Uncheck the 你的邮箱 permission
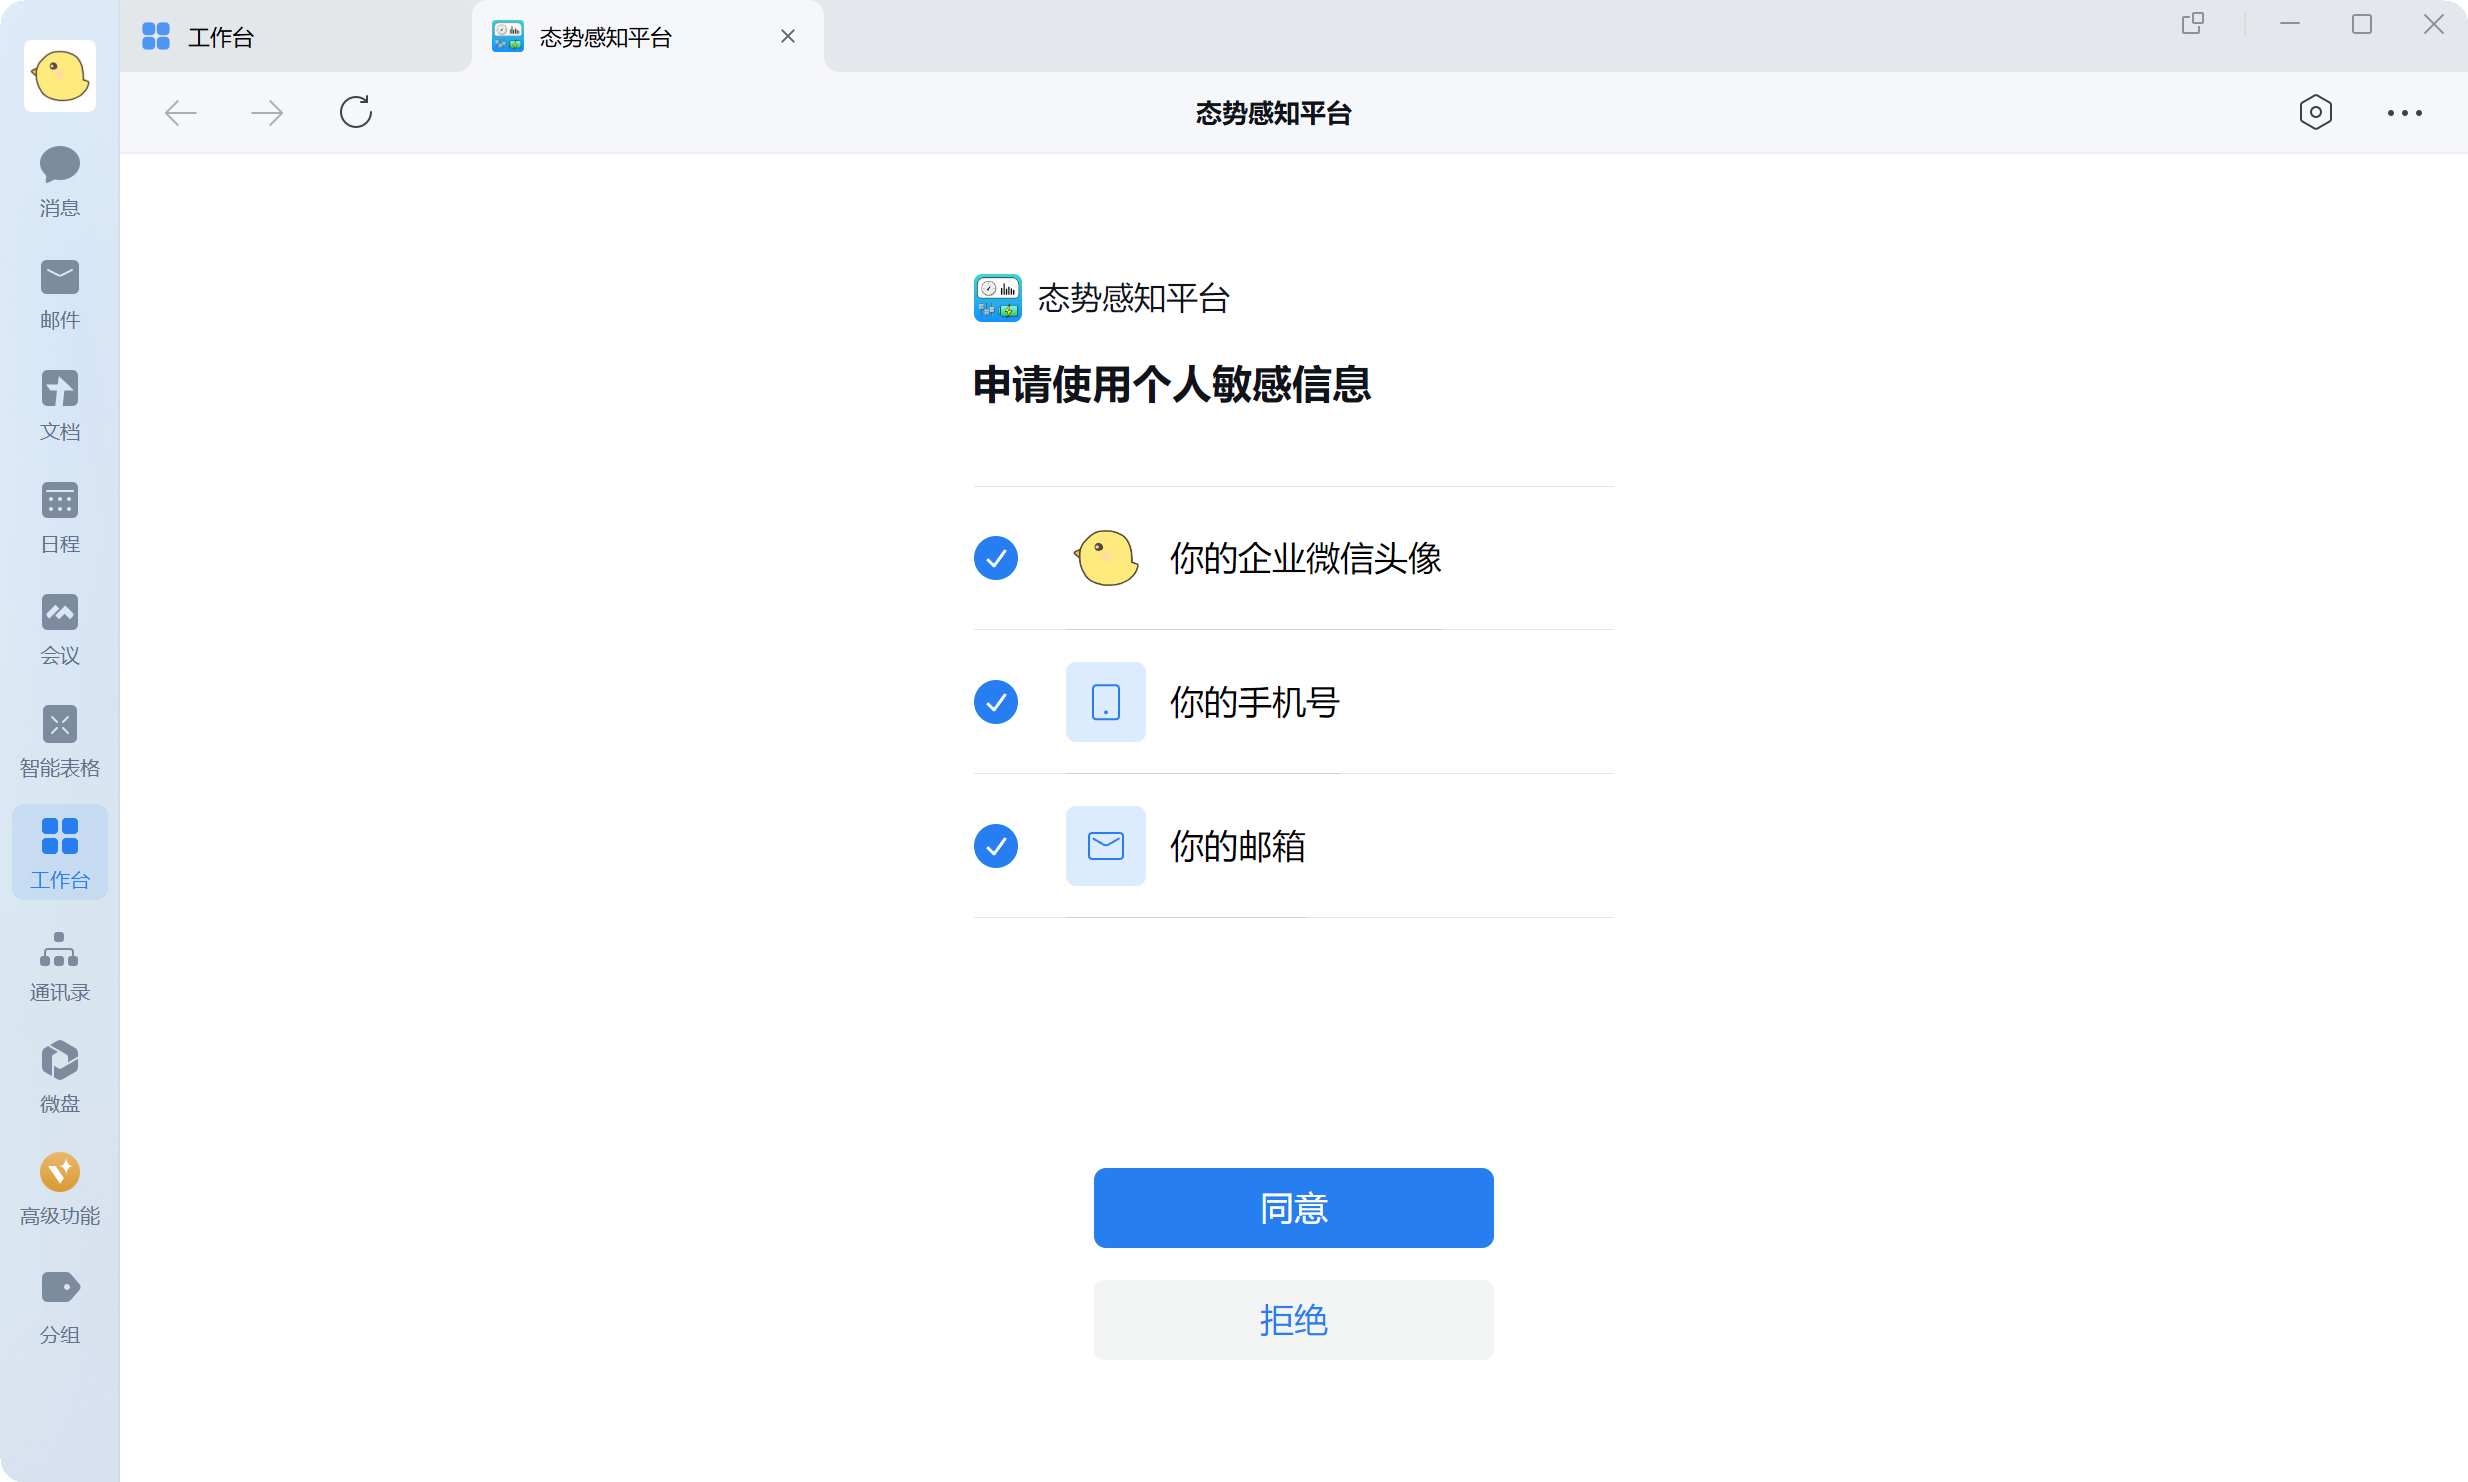This screenshot has height=1482, width=2468. tap(995, 845)
